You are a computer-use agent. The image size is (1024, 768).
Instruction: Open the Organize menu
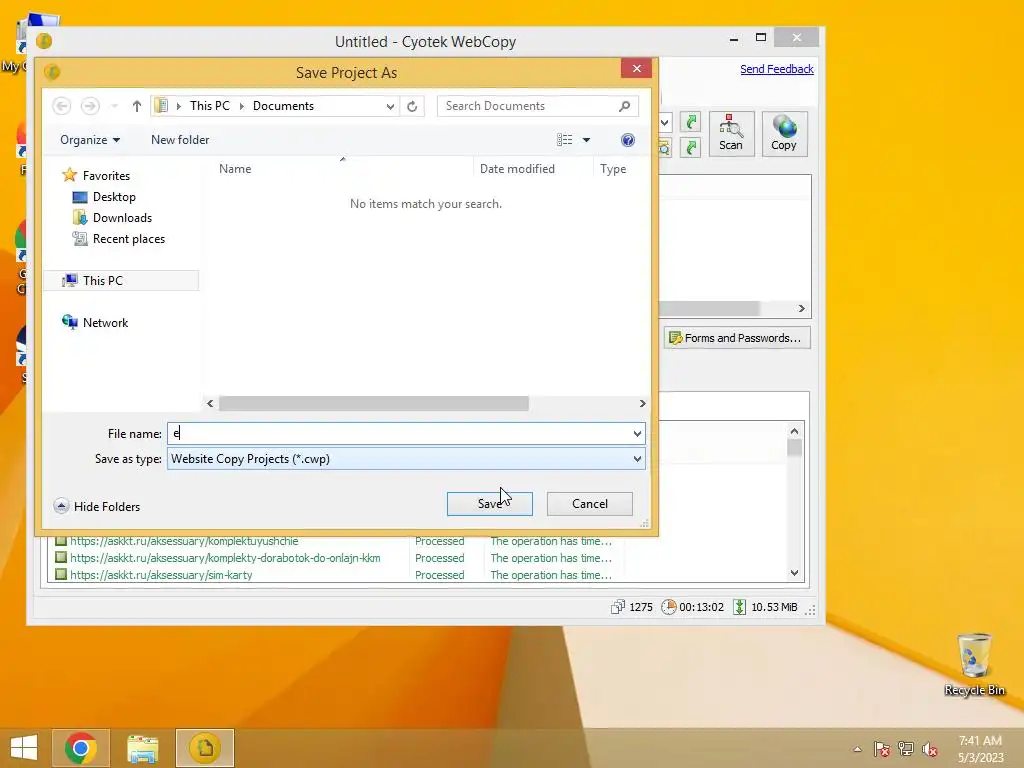click(x=89, y=140)
